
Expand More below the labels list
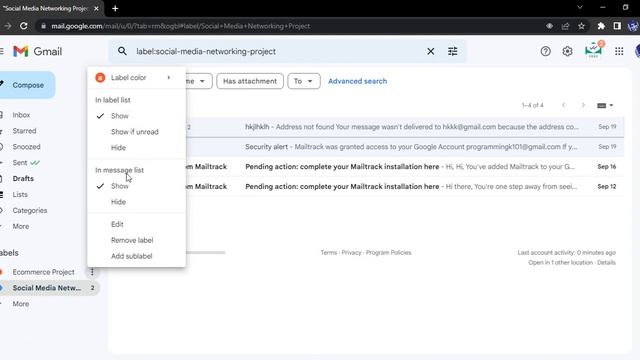pos(20,304)
